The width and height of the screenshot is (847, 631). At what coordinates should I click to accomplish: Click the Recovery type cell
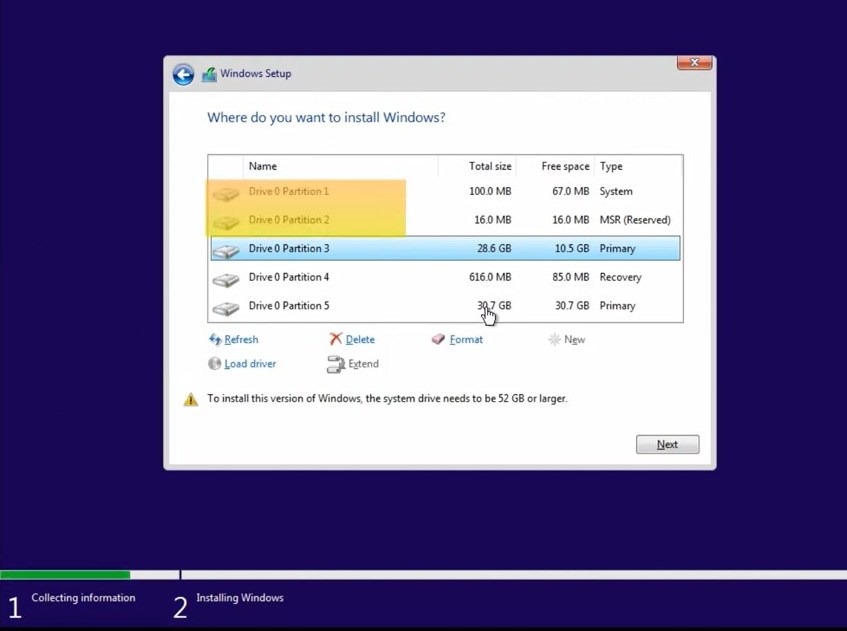point(620,277)
